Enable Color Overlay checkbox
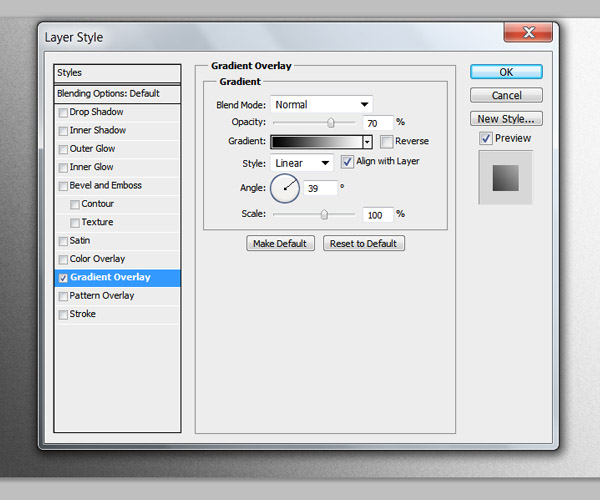 pos(63,260)
